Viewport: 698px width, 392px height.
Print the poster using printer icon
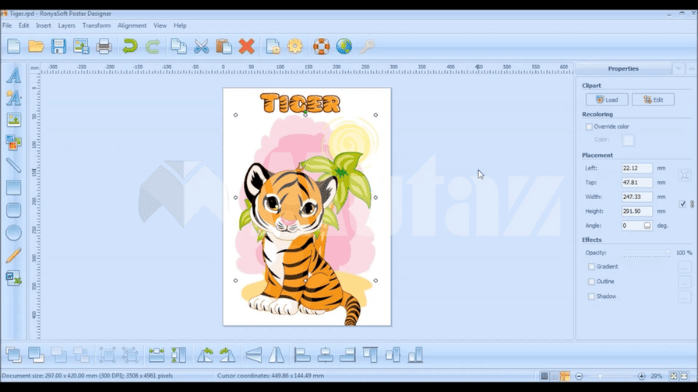pyautogui.click(x=104, y=46)
